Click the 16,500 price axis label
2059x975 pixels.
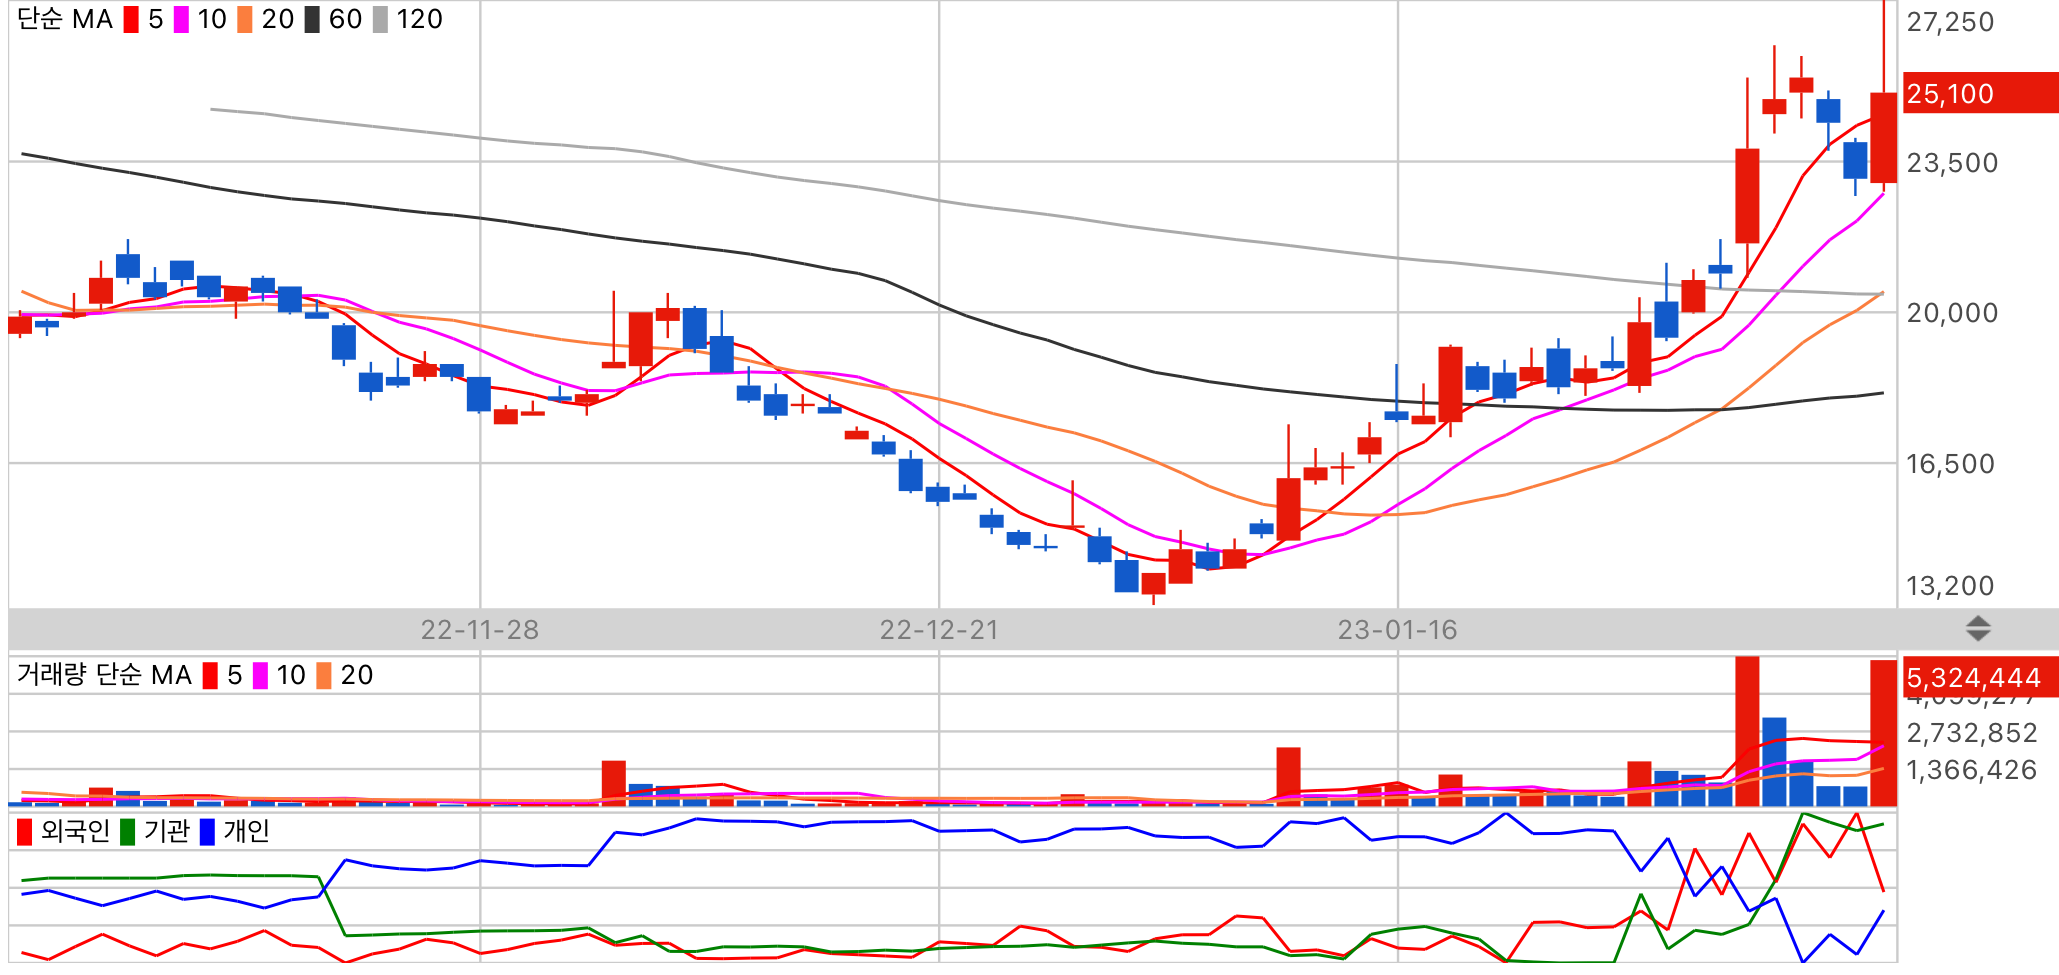(x=1950, y=464)
